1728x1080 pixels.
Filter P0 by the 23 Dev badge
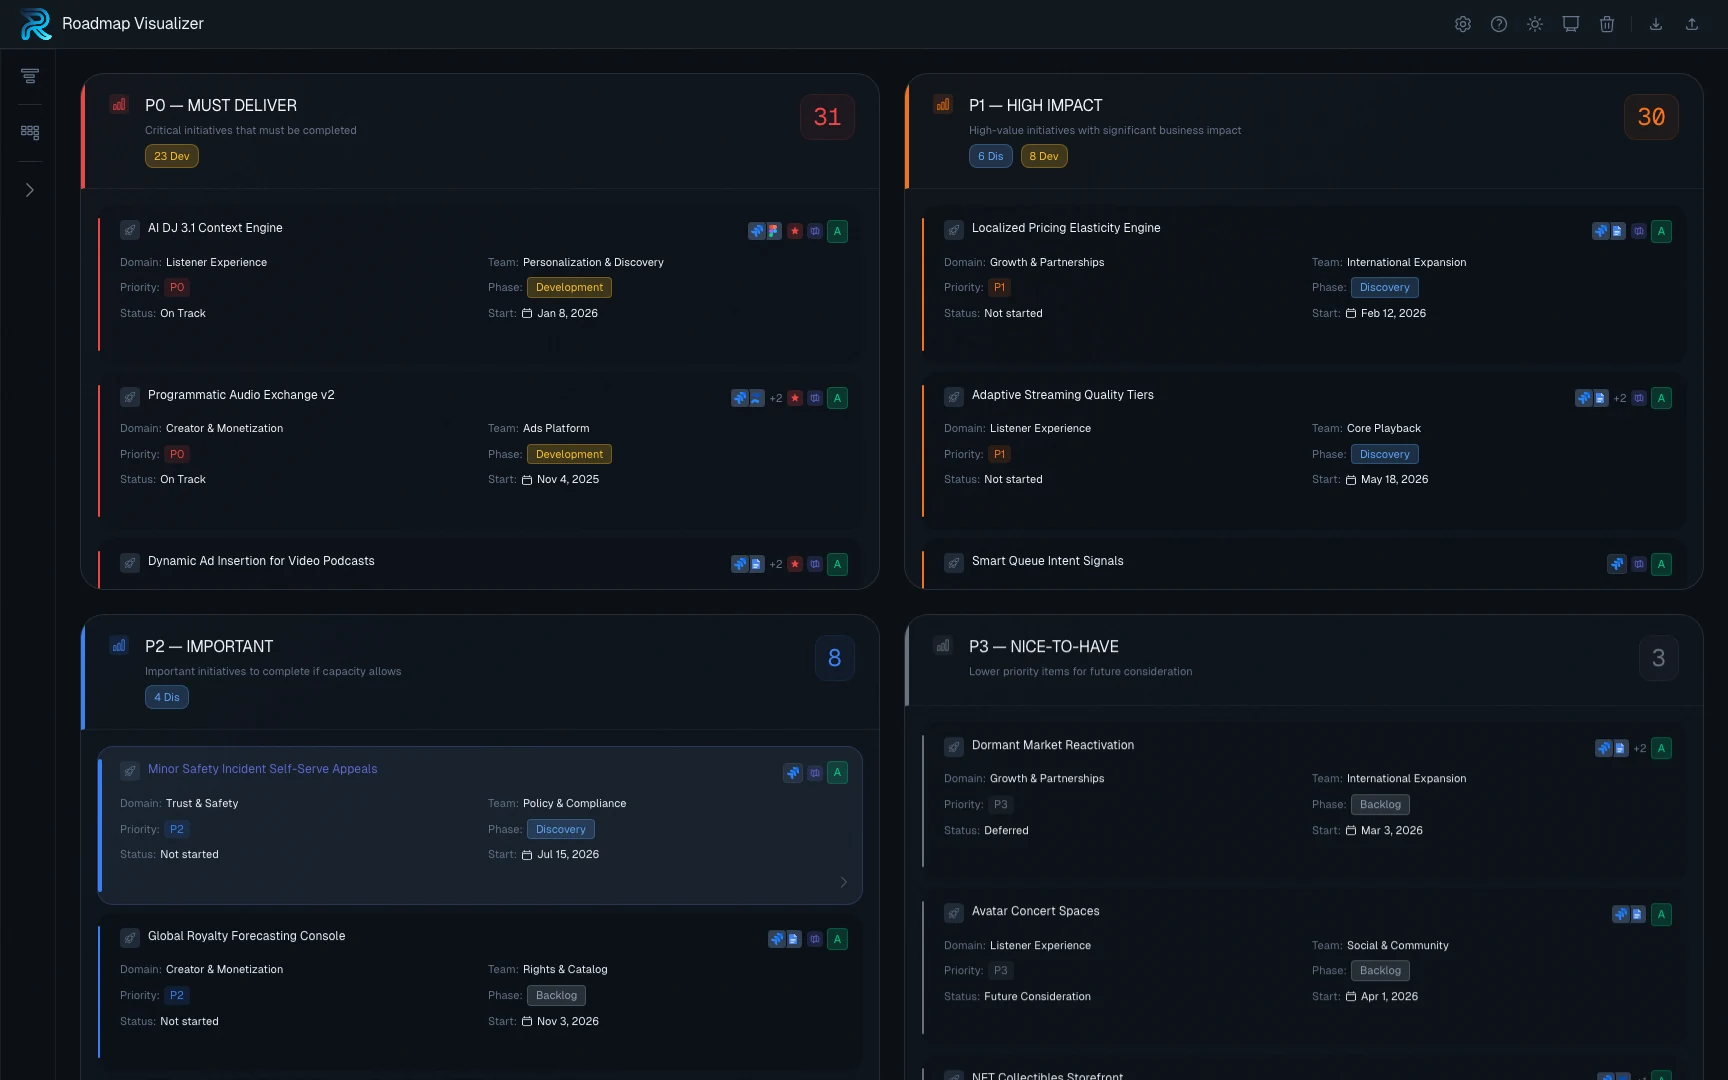[x=172, y=156]
